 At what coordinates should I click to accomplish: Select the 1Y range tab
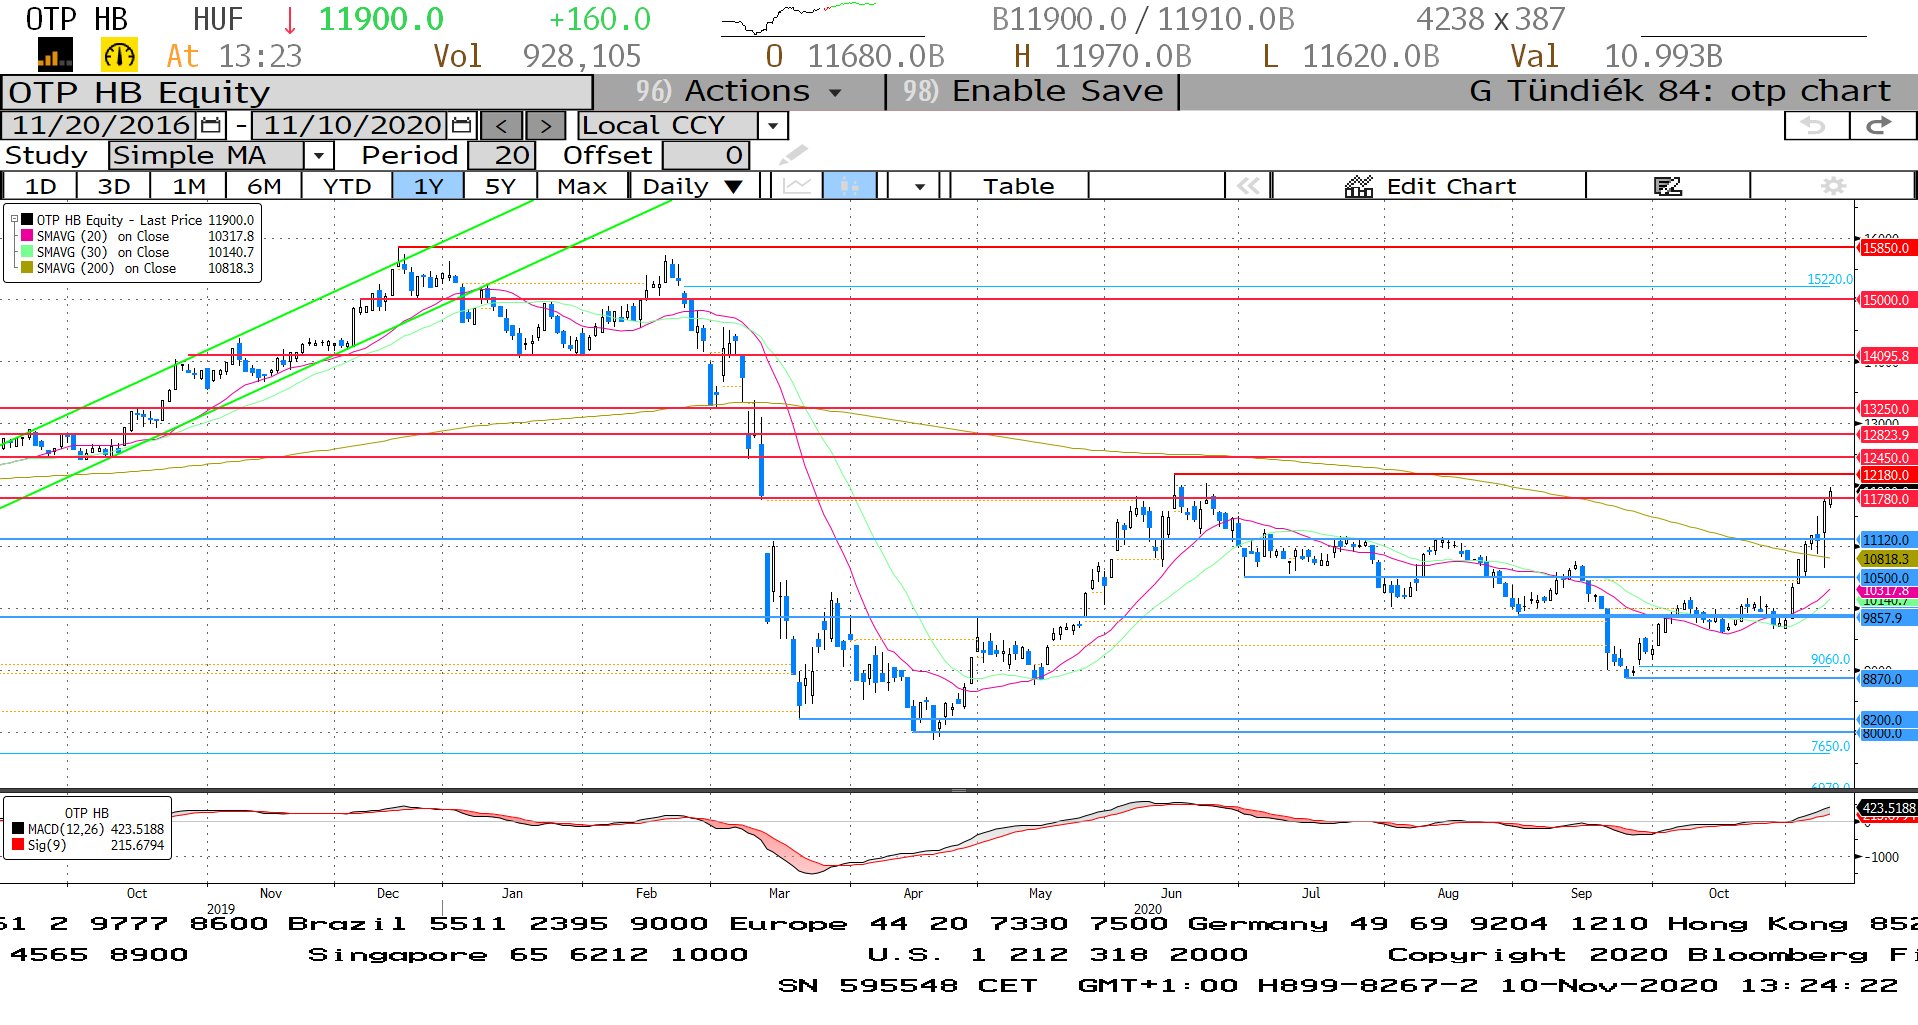coord(428,186)
